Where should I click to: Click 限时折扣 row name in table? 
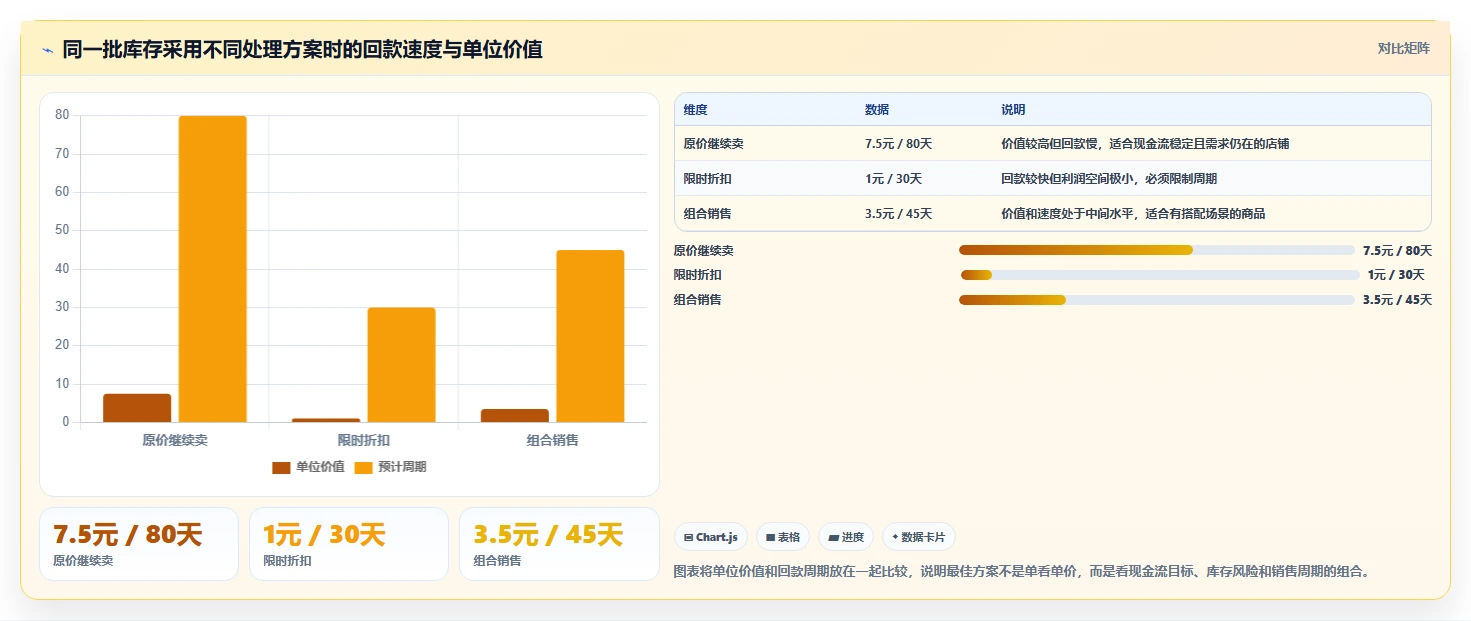click(x=708, y=179)
